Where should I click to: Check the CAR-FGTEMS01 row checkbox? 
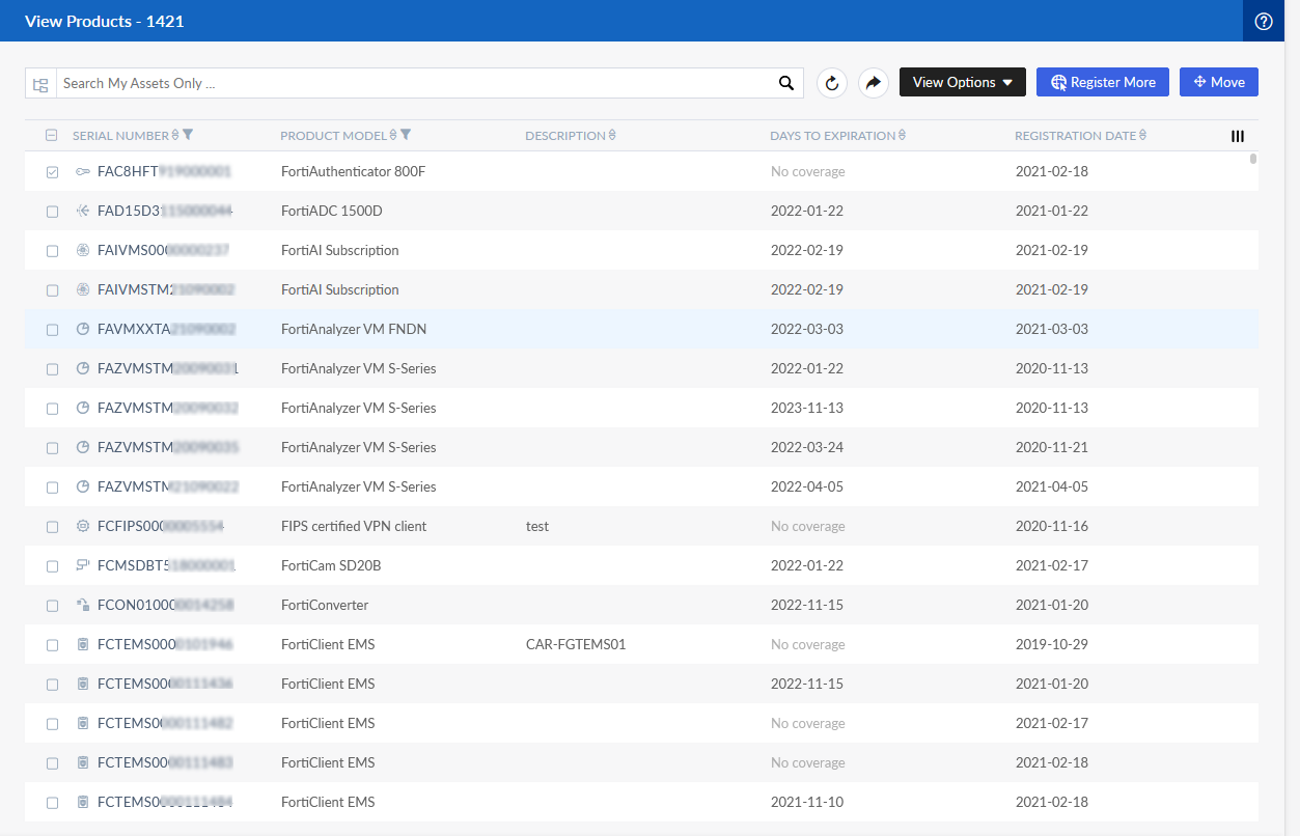[52, 645]
